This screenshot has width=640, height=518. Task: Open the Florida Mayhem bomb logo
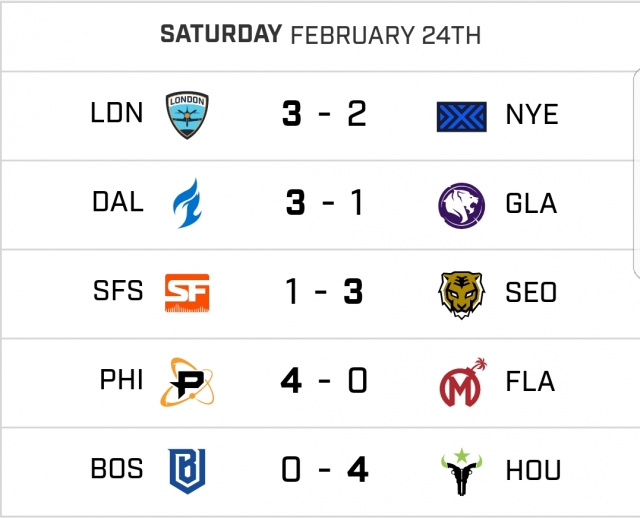tap(462, 381)
